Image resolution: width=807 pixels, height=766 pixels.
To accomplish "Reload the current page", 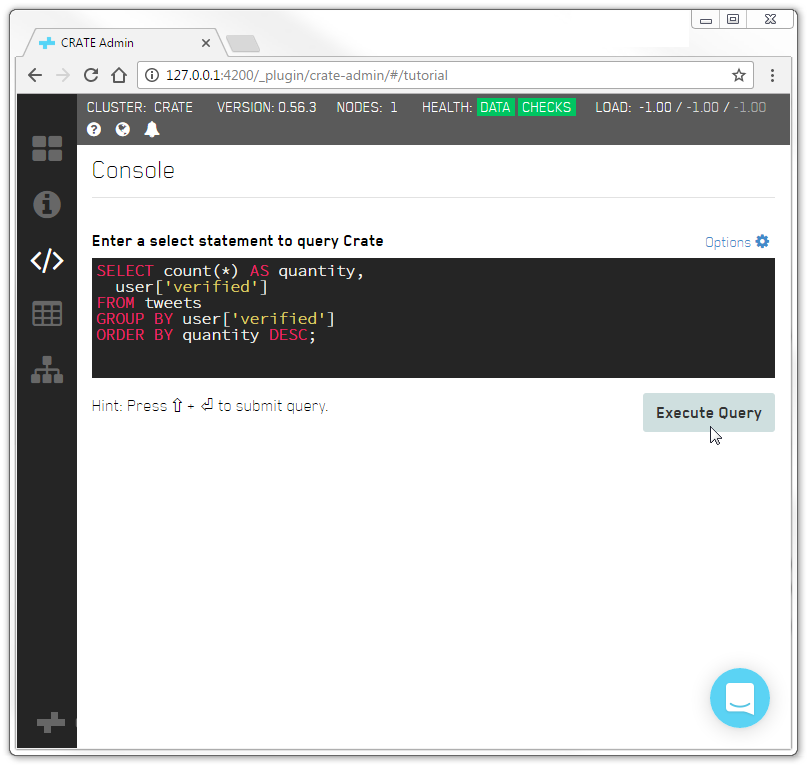I will pyautogui.click(x=91, y=75).
